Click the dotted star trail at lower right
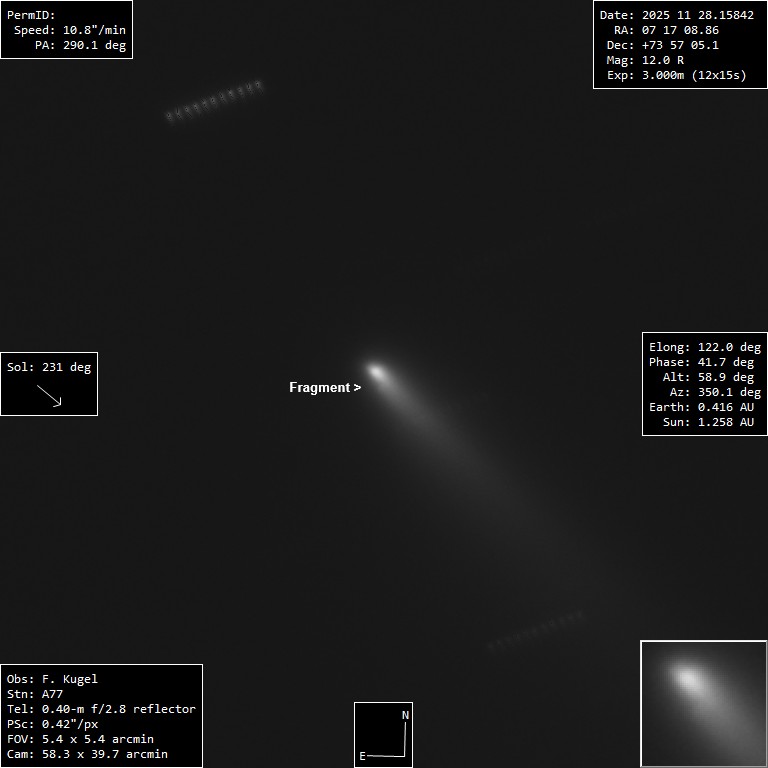Screen dimensions: 768x768 [537, 632]
